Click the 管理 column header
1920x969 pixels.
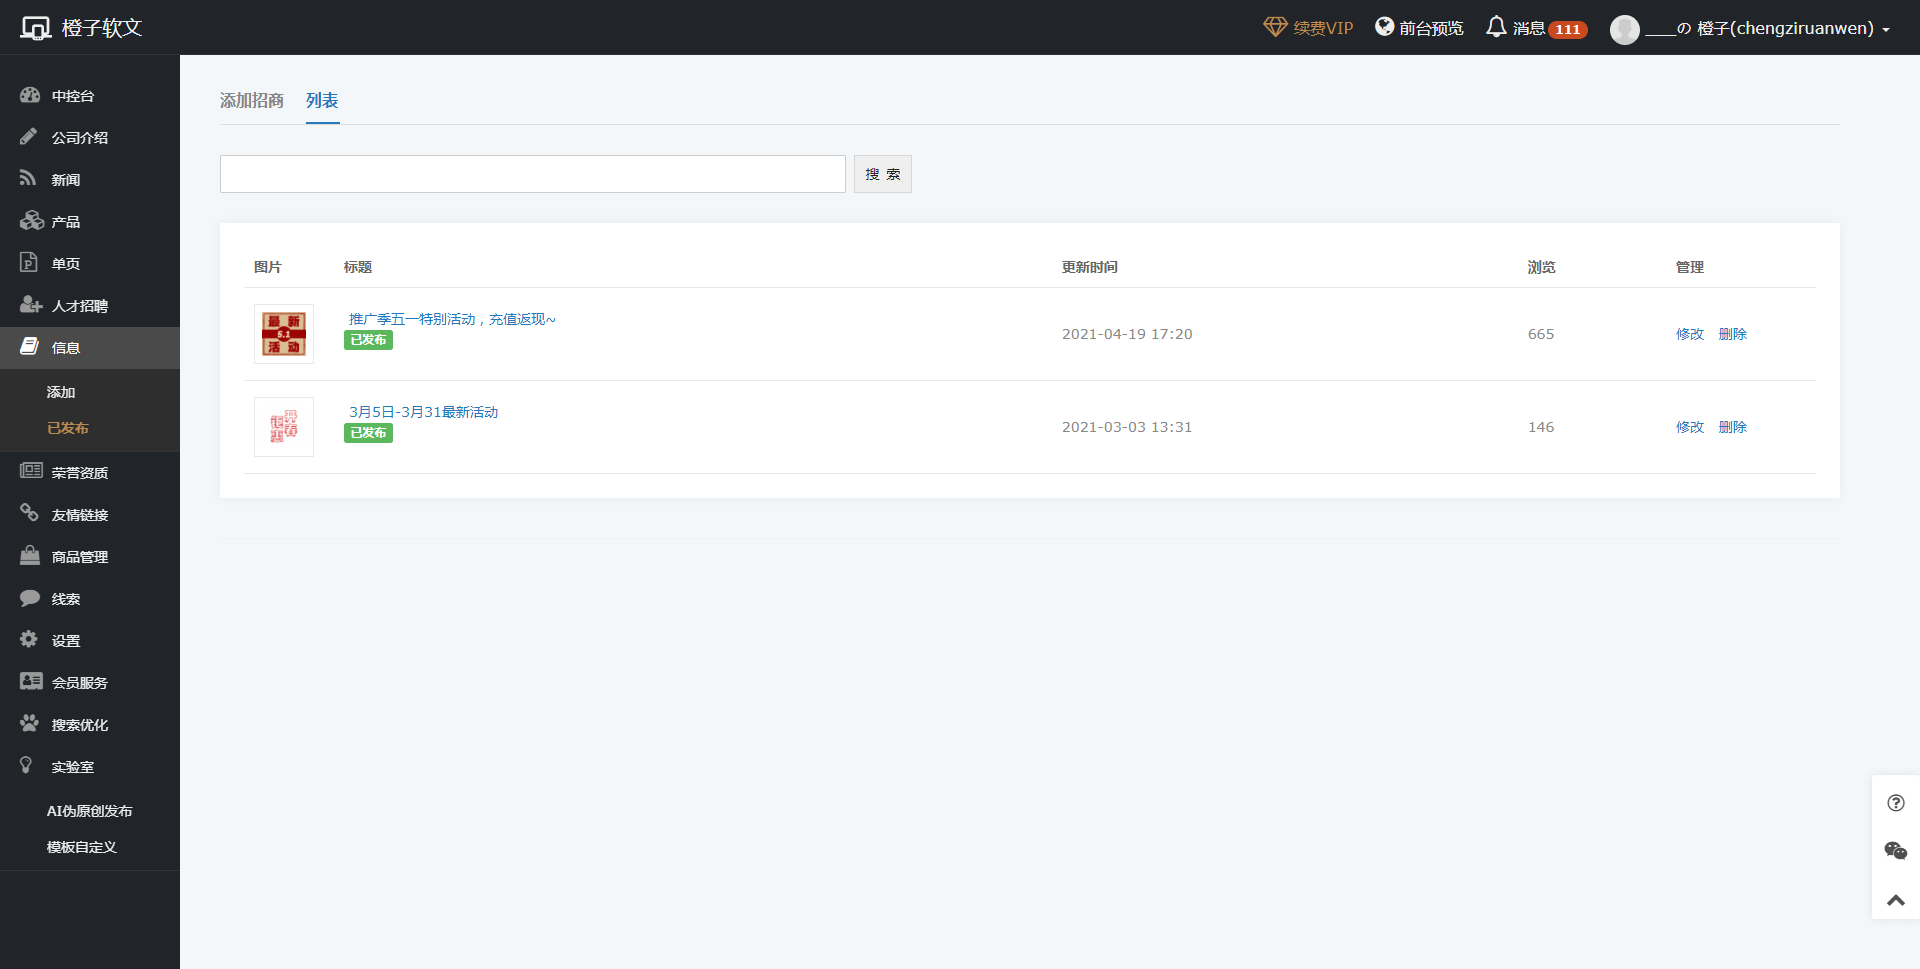[x=1690, y=267]
